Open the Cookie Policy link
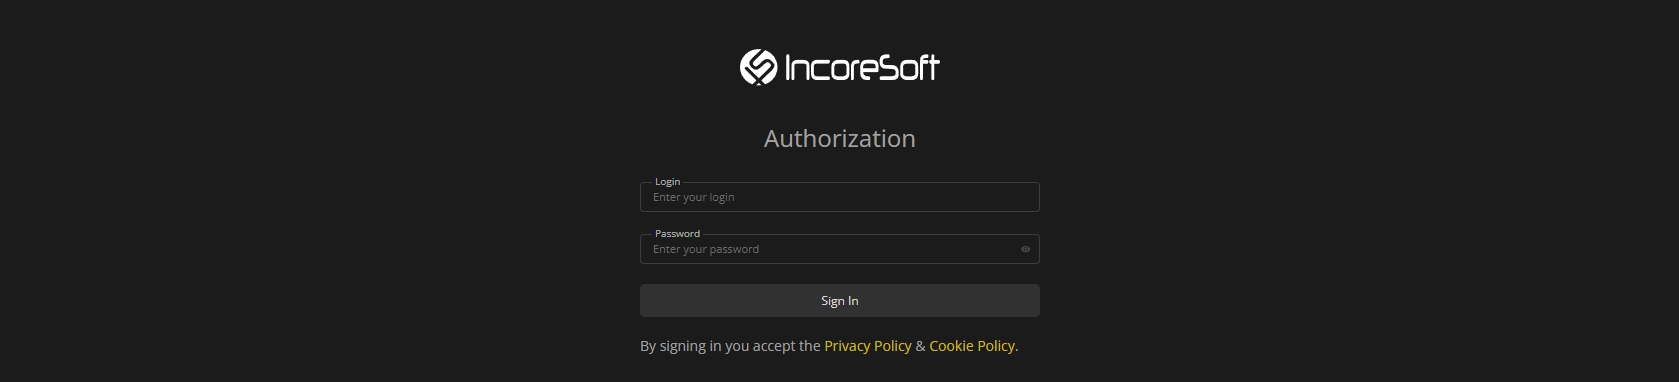This screenshot has height=382, width=1679. pos(972,346)
